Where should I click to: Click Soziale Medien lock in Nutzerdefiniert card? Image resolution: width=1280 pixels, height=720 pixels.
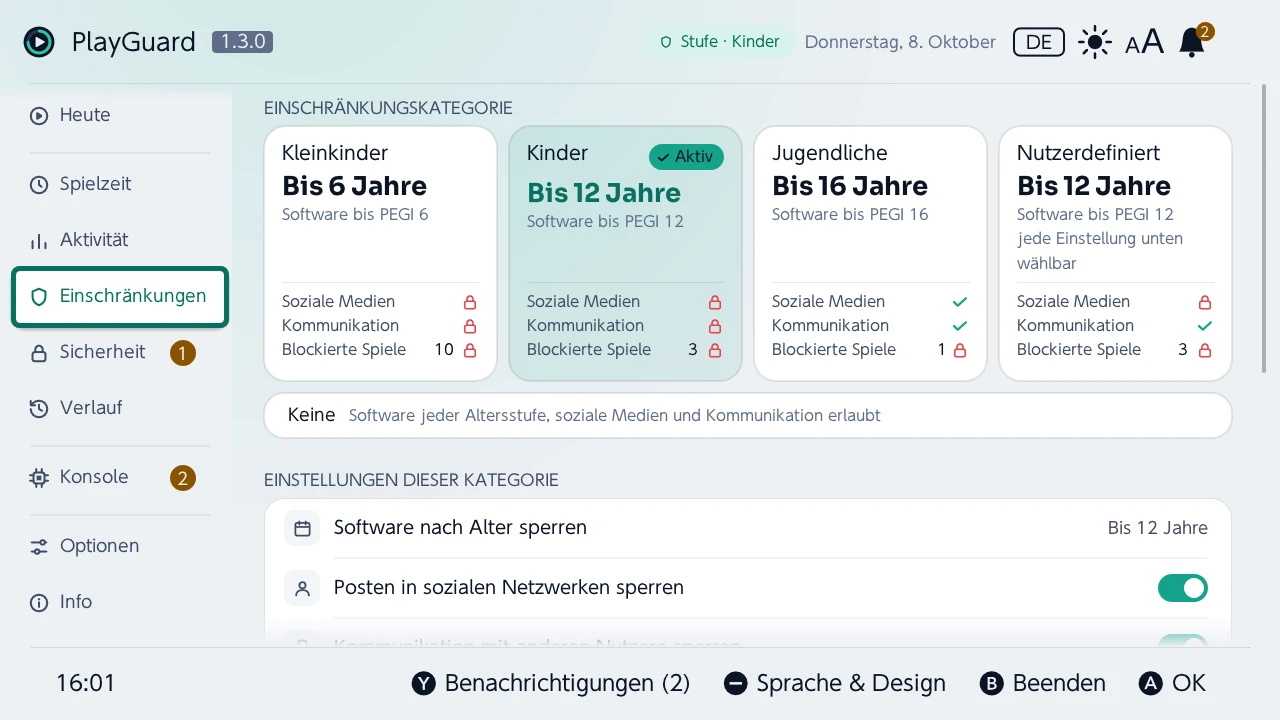(x=1205, y=302)
